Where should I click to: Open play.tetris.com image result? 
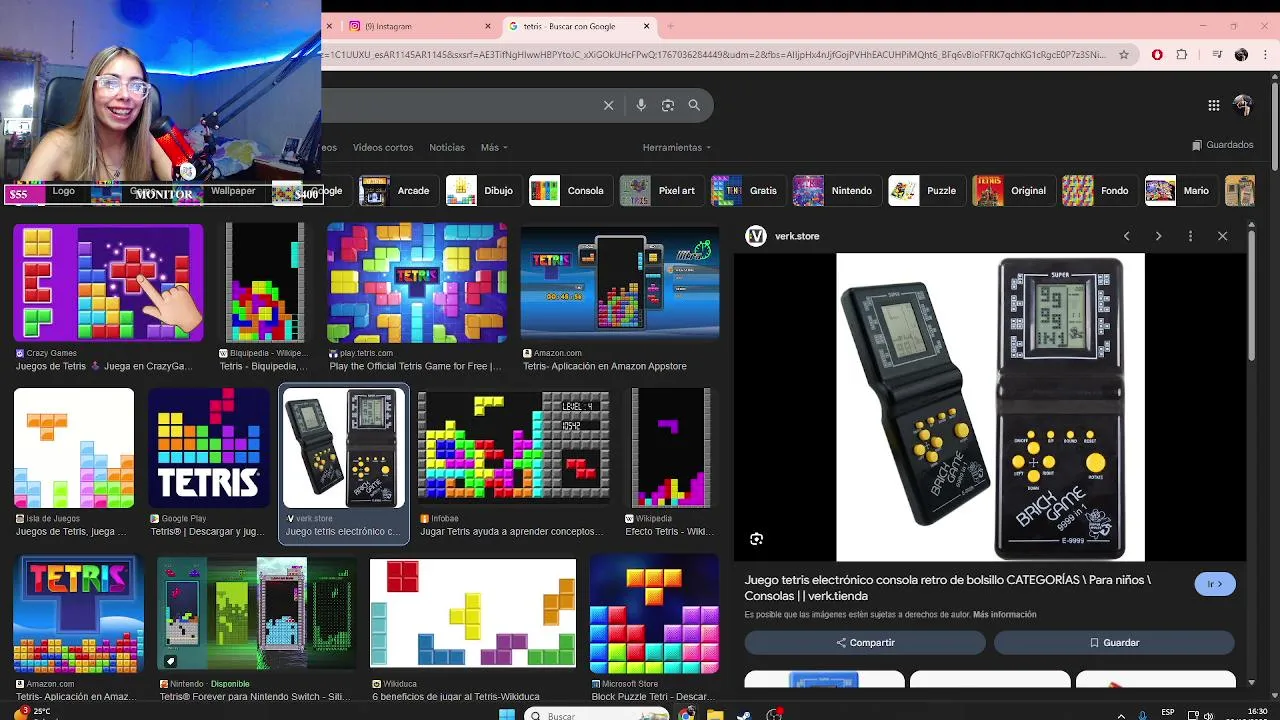click(417, 283)
